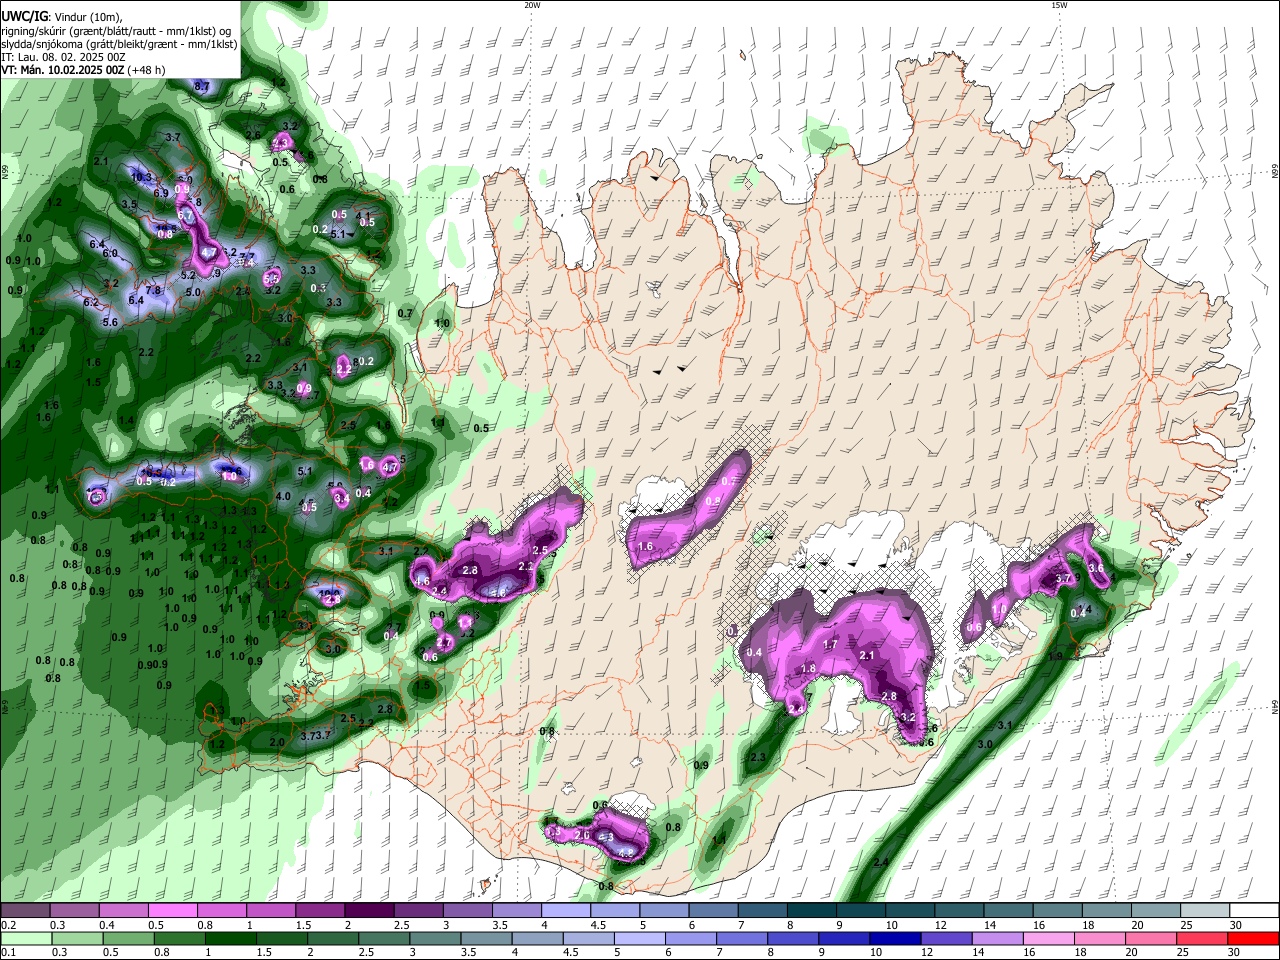Select the dark teal snow swatch starting at 9
The width and height of the screenshot is (1280, 960).
[861, 911]
